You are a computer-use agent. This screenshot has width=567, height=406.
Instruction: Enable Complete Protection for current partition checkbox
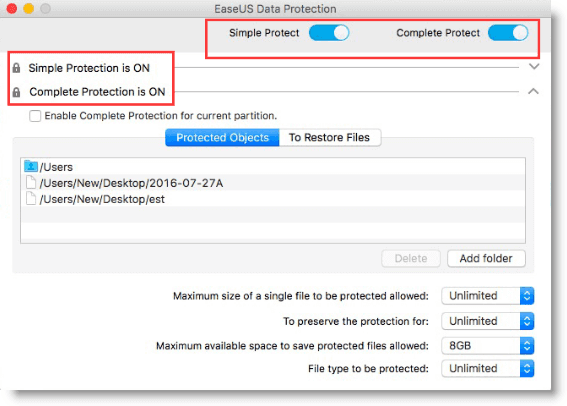point(35,116)
